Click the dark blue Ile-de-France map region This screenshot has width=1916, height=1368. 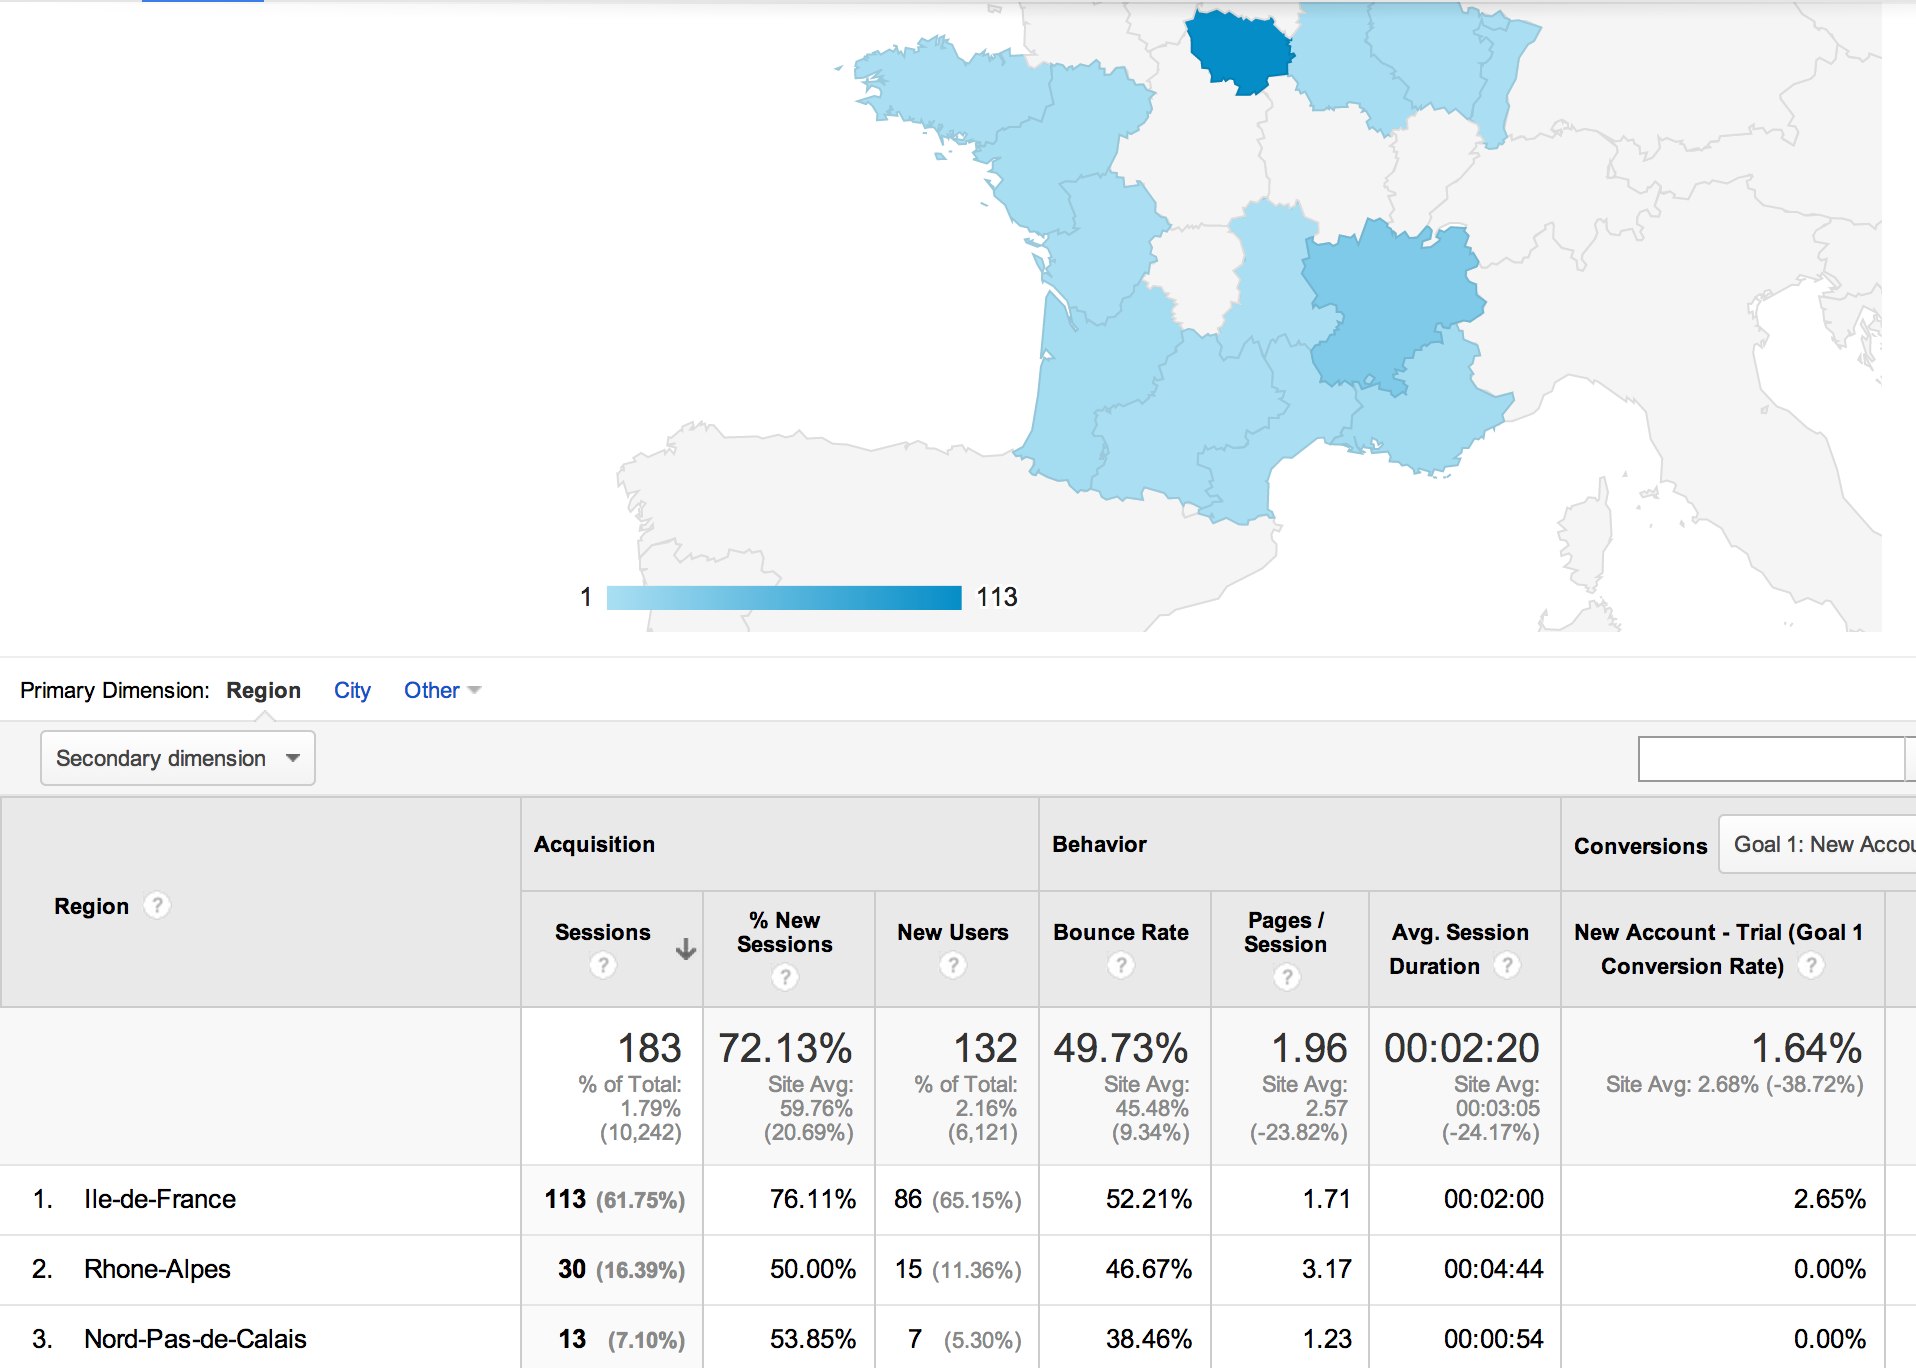pyautogui.click(x=1239, y=50)
